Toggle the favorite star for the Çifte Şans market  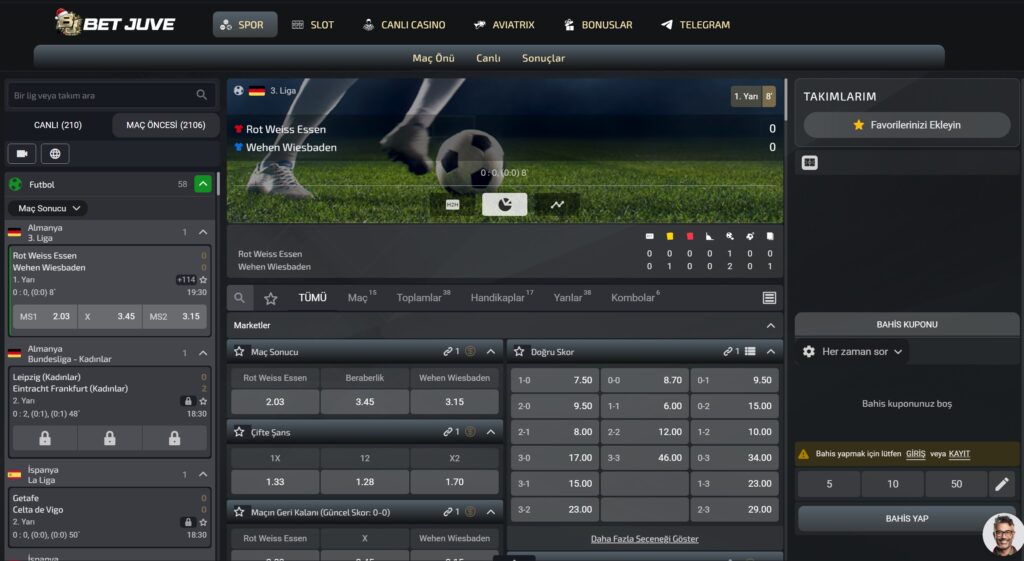pyautogui.click(x=239, y=432)
